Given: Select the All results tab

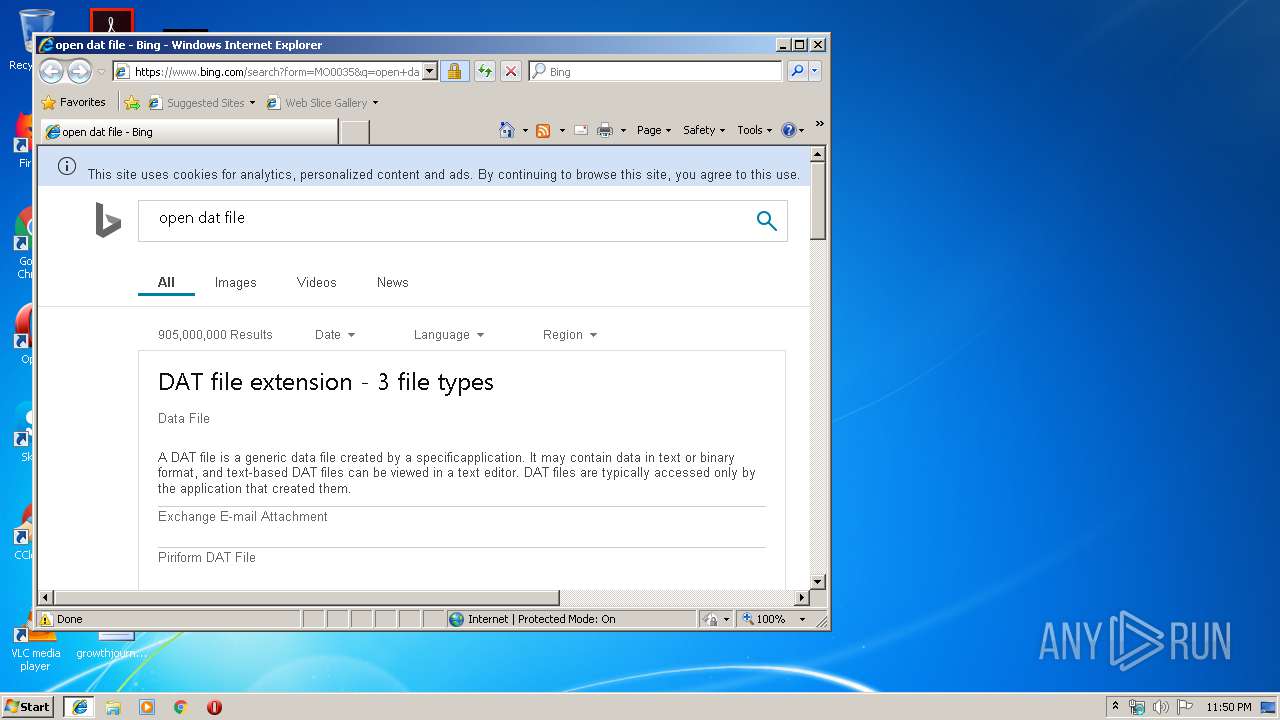Looking at the screenshot, I should (166, 283).
